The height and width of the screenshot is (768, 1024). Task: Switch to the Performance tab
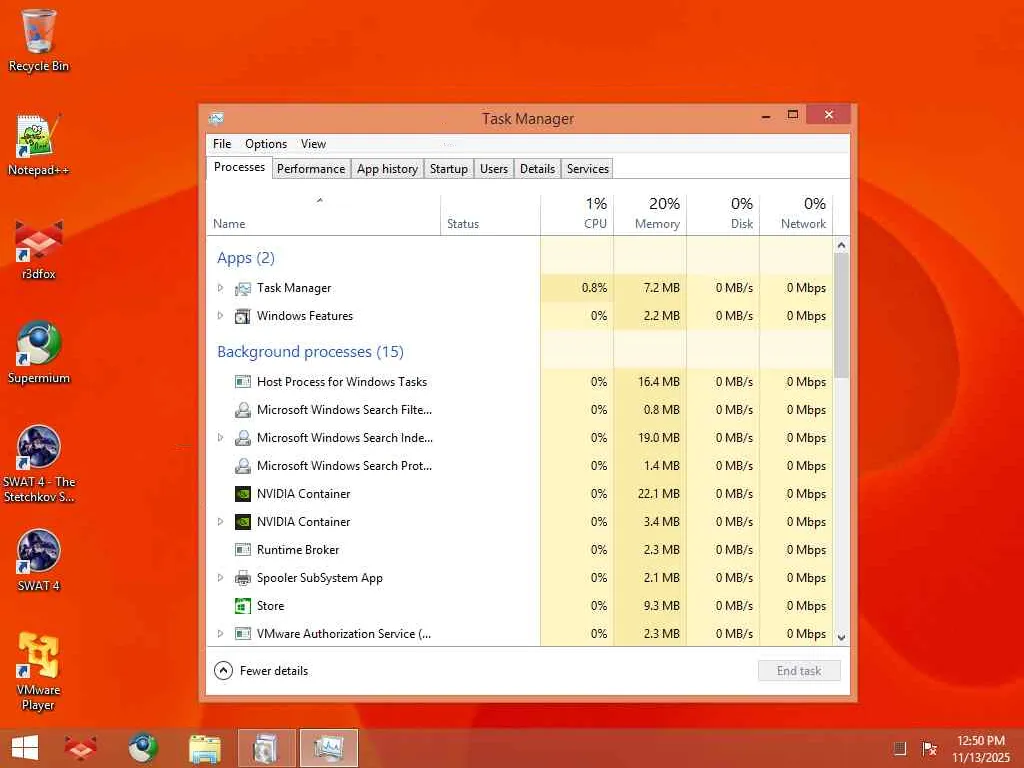point(311,169)
